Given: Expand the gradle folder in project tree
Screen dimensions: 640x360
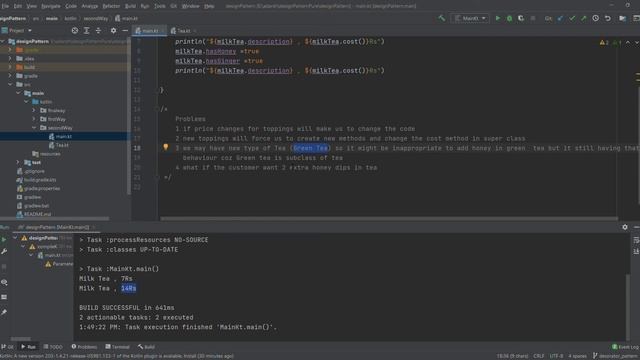Looking at the screenshot, I should click(11, 76).
